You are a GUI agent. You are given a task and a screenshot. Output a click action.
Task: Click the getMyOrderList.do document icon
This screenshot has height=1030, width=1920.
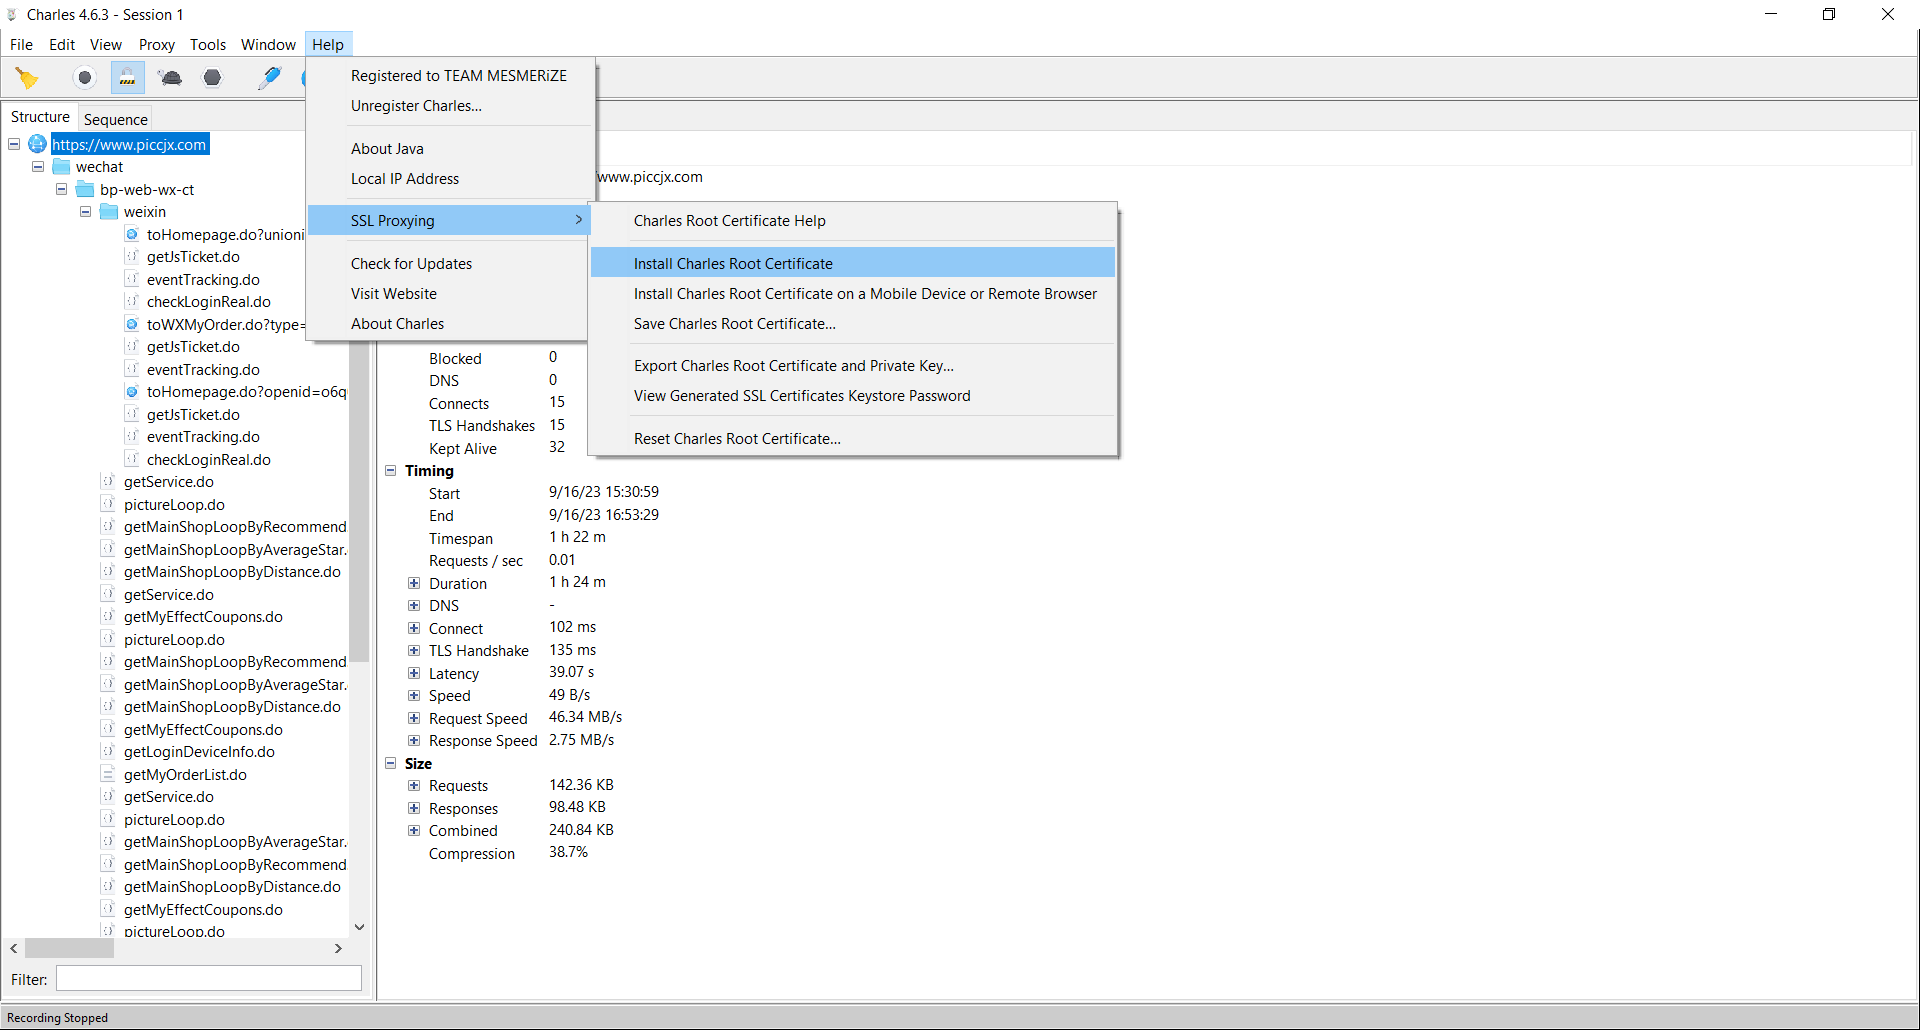108,774
